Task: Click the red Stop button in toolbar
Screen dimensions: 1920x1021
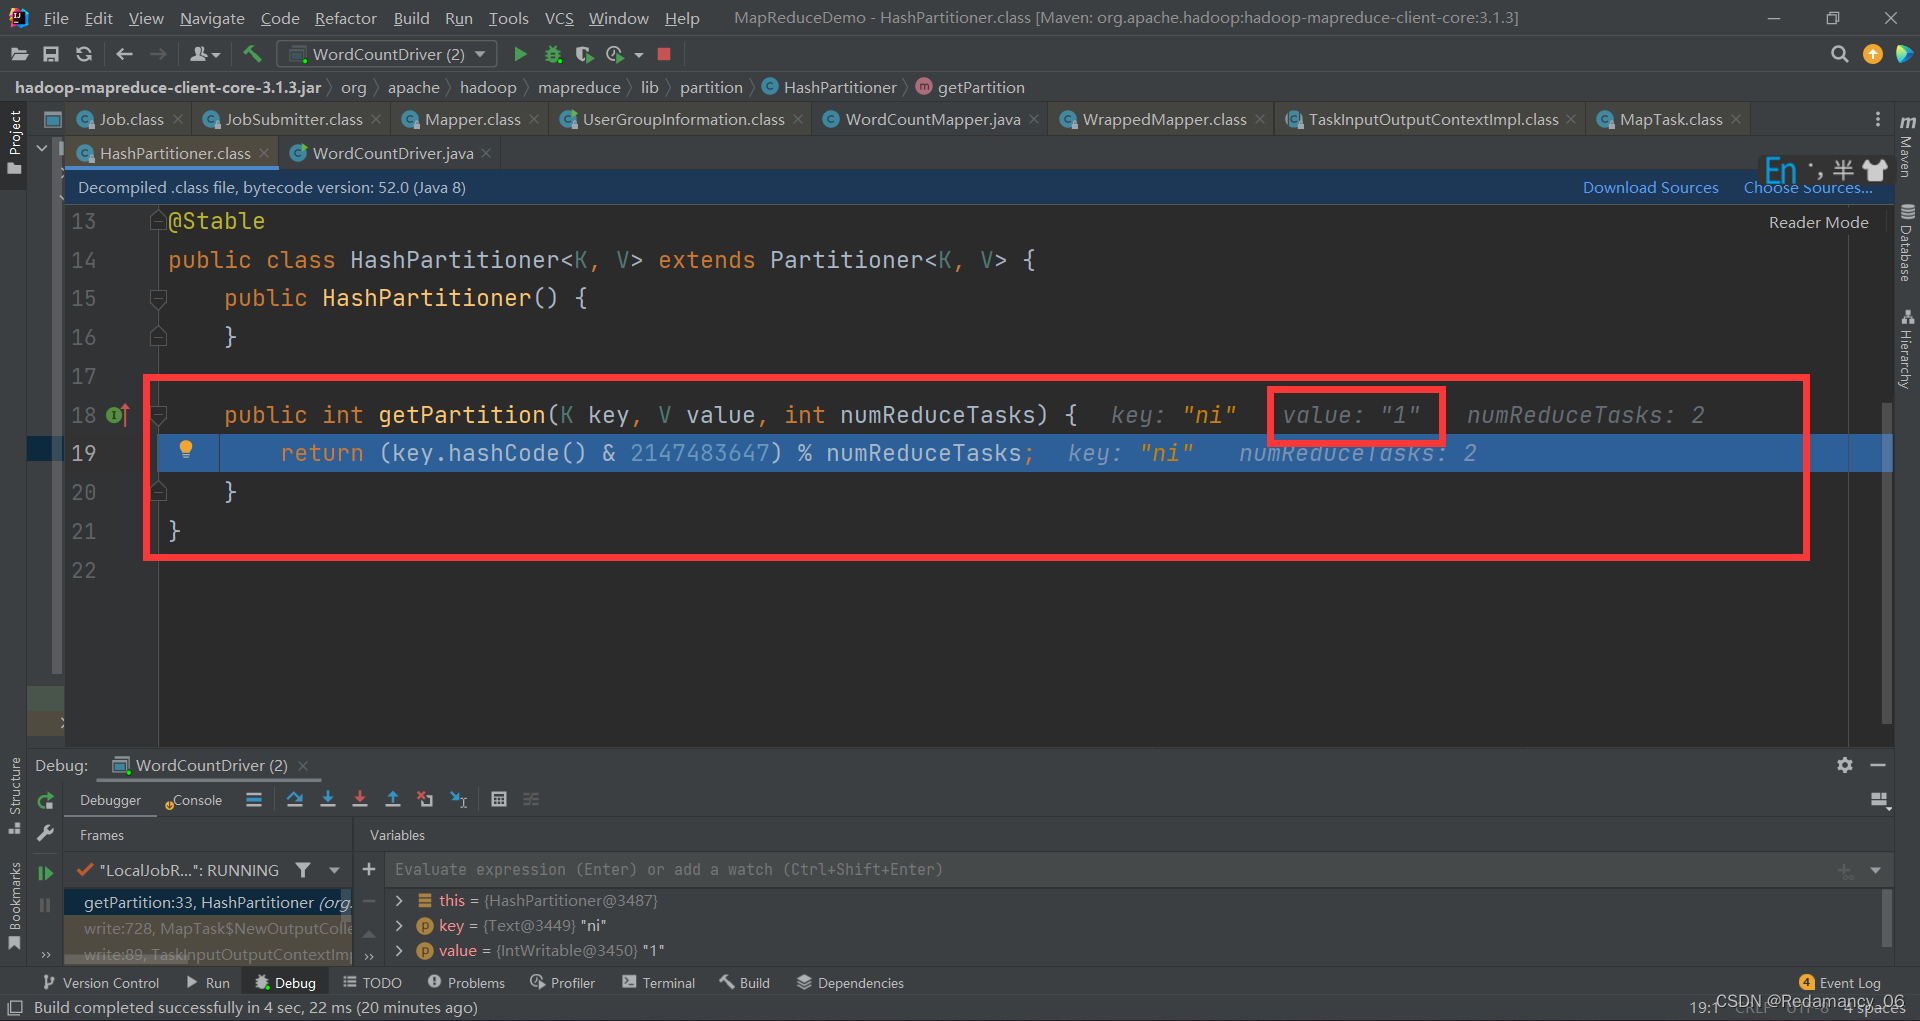Action: 664,54
